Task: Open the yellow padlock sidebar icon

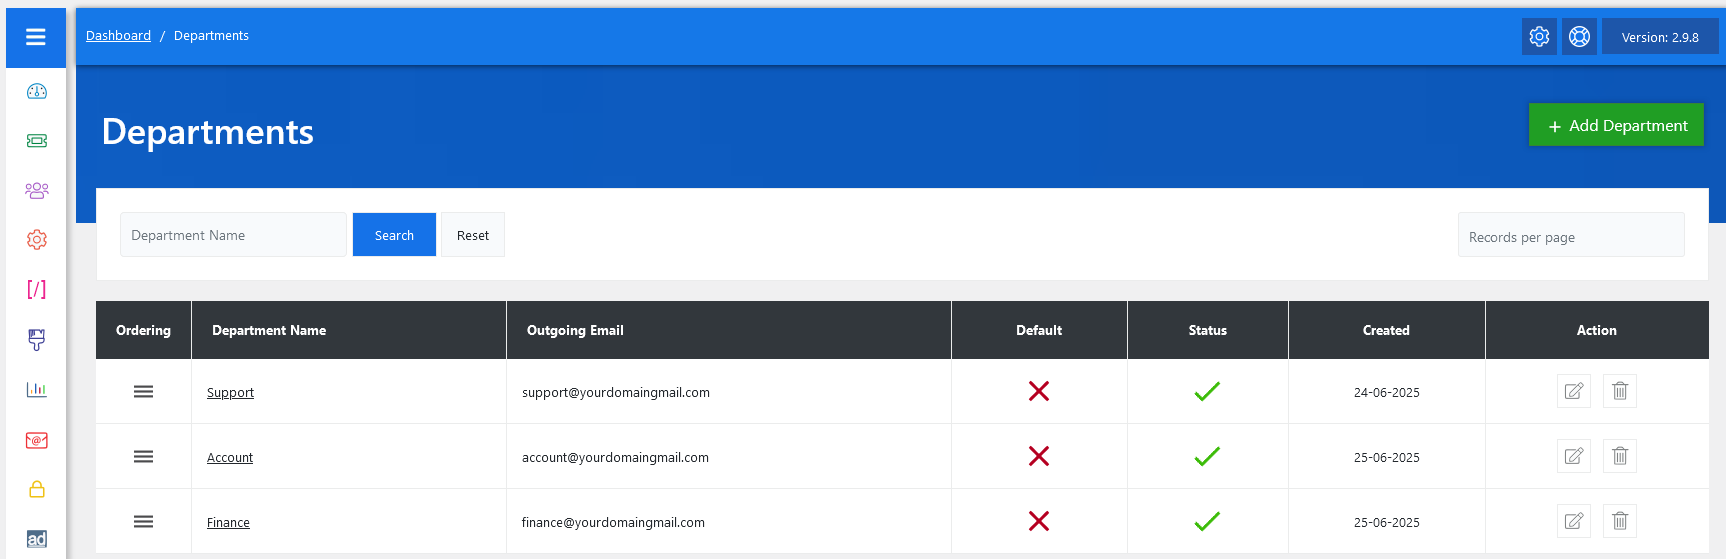Action: coord(37,489)
